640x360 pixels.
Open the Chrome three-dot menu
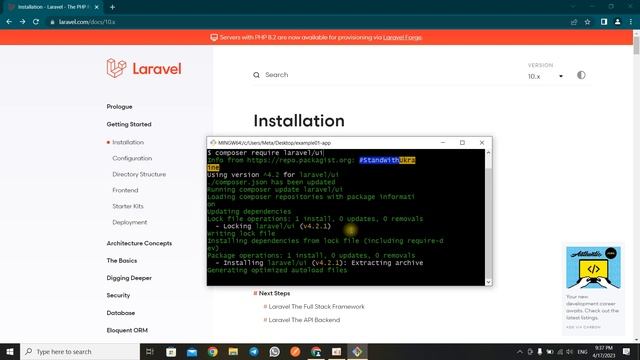tap(631, 22)
